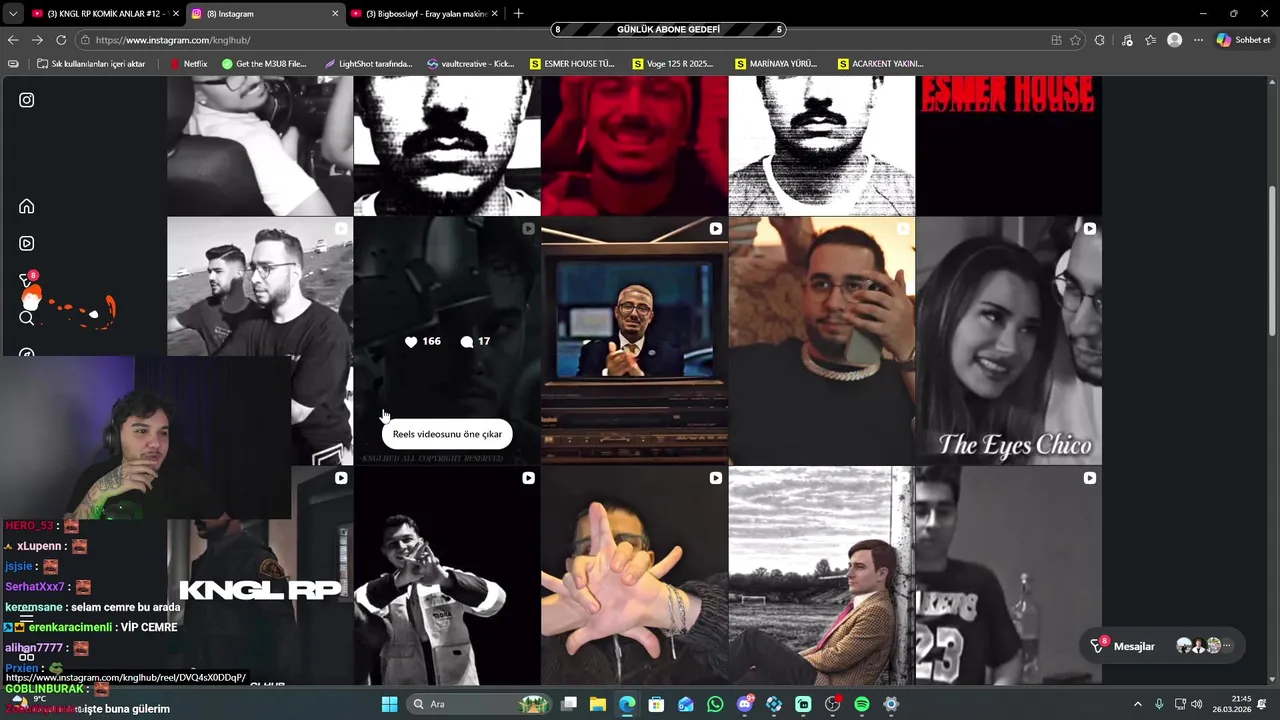Open Windows Start menu
The width and height of the screenshot is (1280, 720).
click(389, 704)
